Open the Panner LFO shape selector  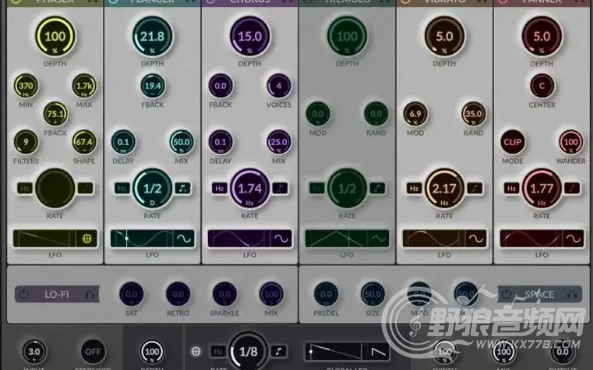tap(573, 239)
